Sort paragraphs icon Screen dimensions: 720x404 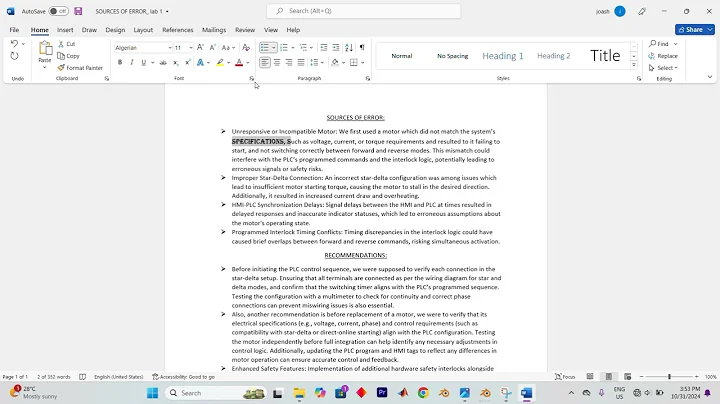coord(349,47)
